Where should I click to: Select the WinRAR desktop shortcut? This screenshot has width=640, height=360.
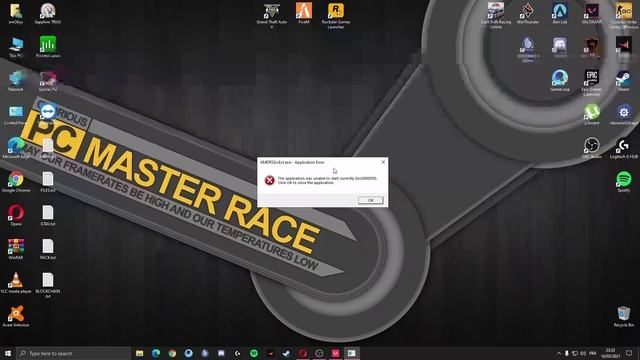point(16,249)
